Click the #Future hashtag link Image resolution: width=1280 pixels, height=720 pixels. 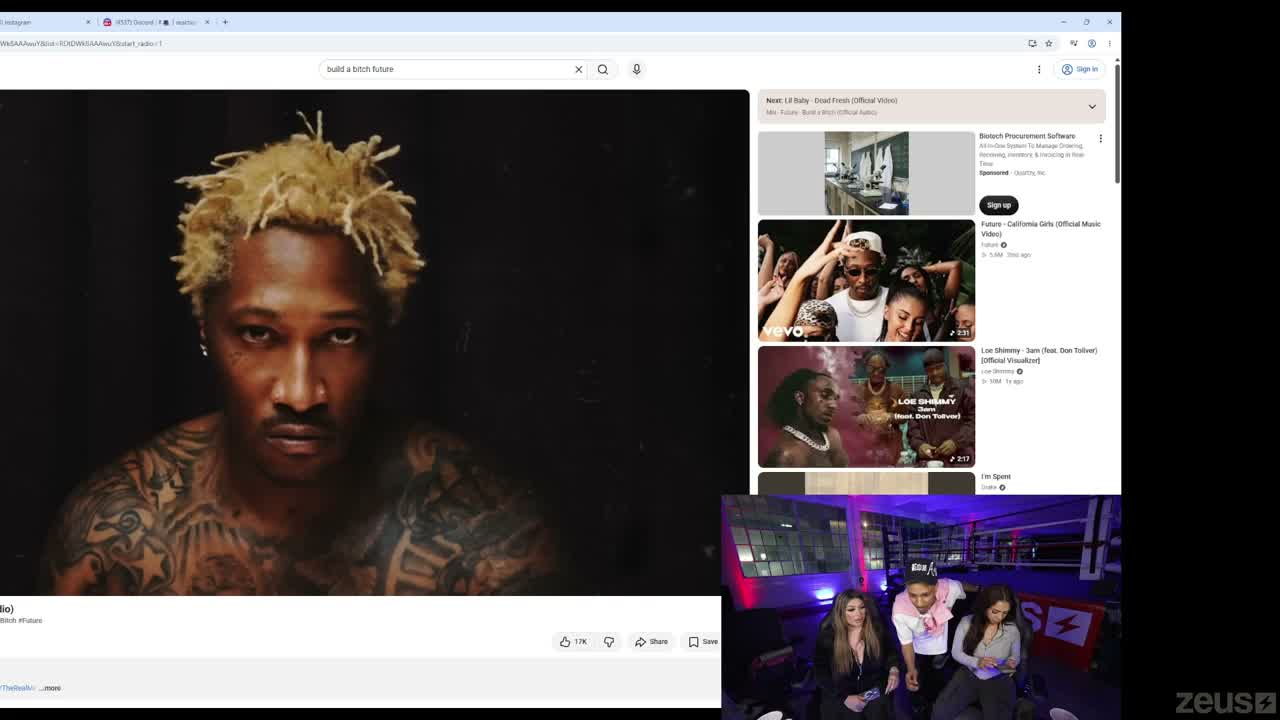(x=30, y=621)
